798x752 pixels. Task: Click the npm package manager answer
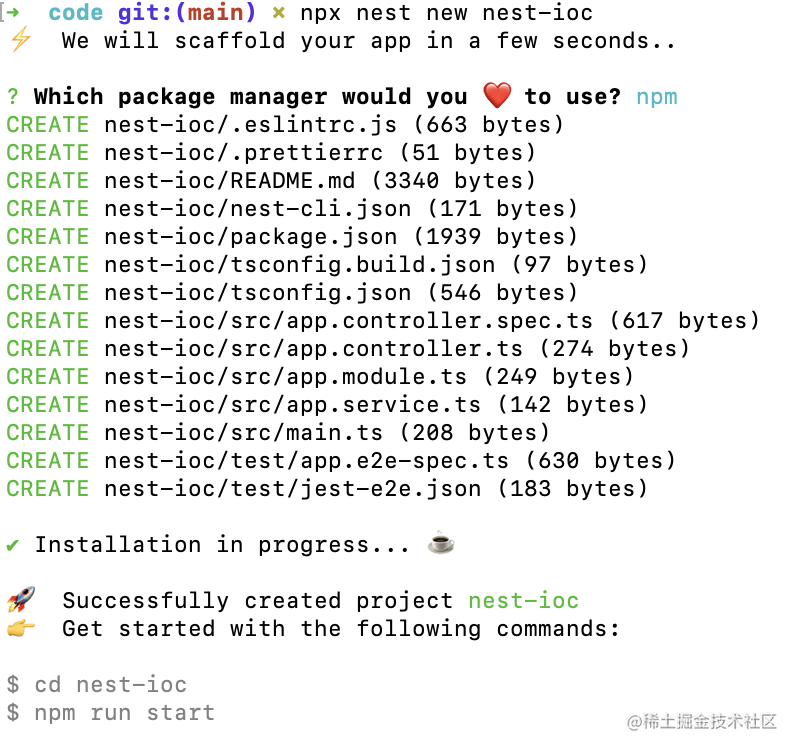[x=657, y=97]
